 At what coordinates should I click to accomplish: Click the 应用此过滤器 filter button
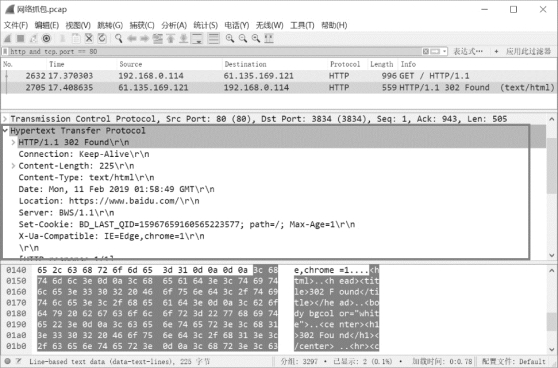tap(528, 52)
